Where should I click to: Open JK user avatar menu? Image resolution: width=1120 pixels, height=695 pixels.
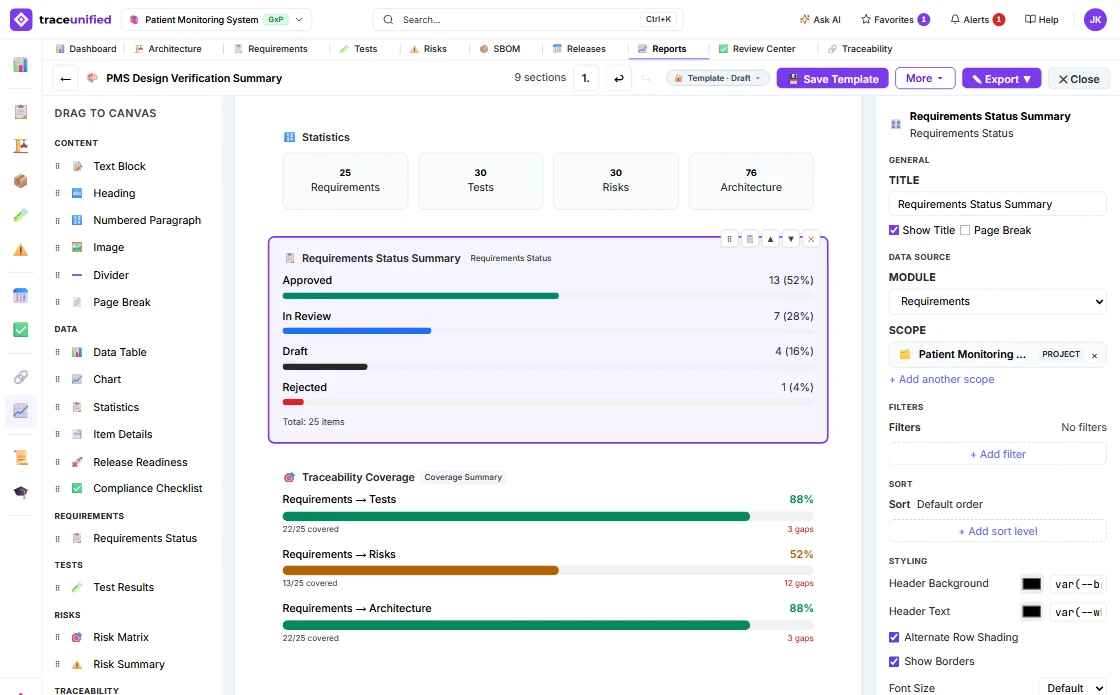pos(1095,19)
